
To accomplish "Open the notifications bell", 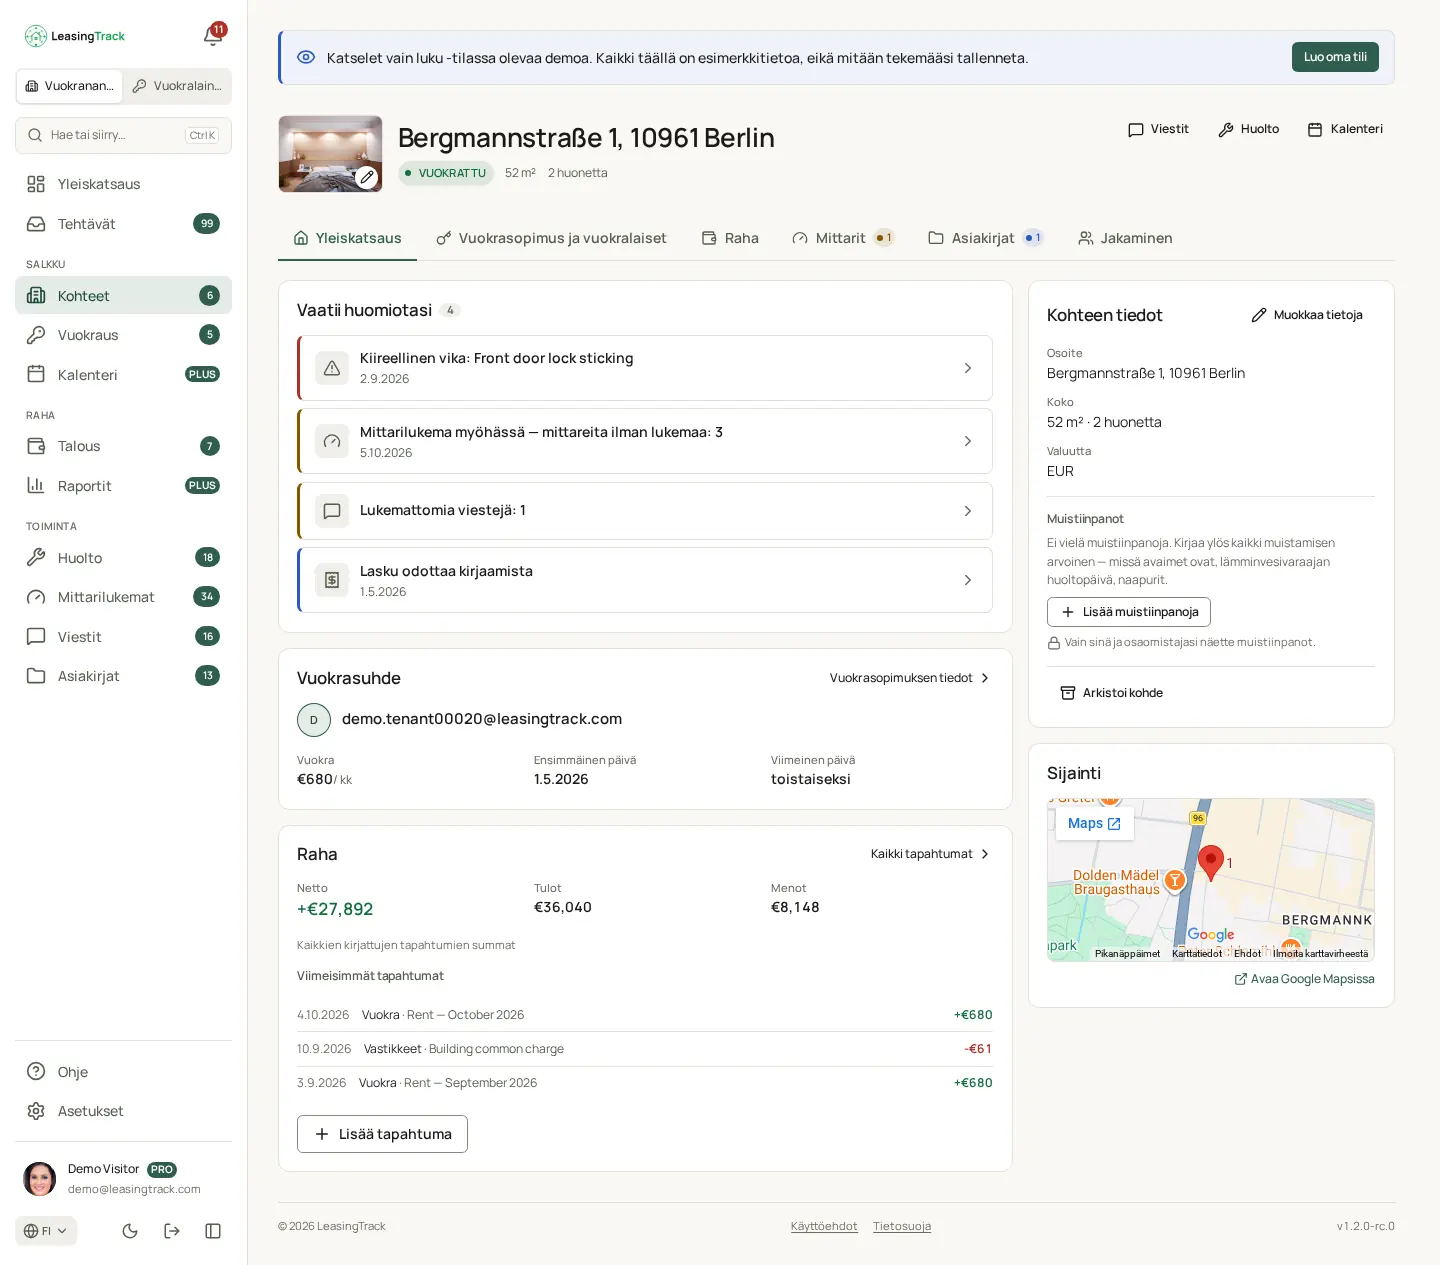I will tap(213, 36).
